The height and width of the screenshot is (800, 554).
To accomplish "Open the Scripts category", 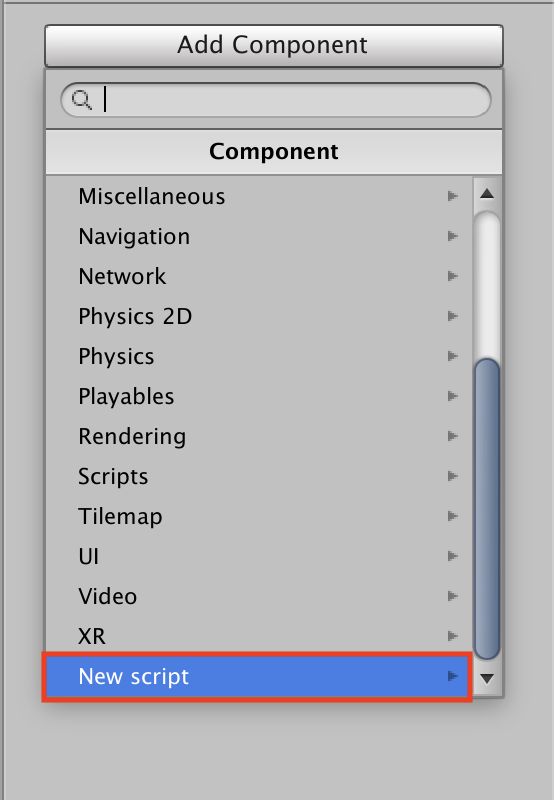I will click(259, 476).
